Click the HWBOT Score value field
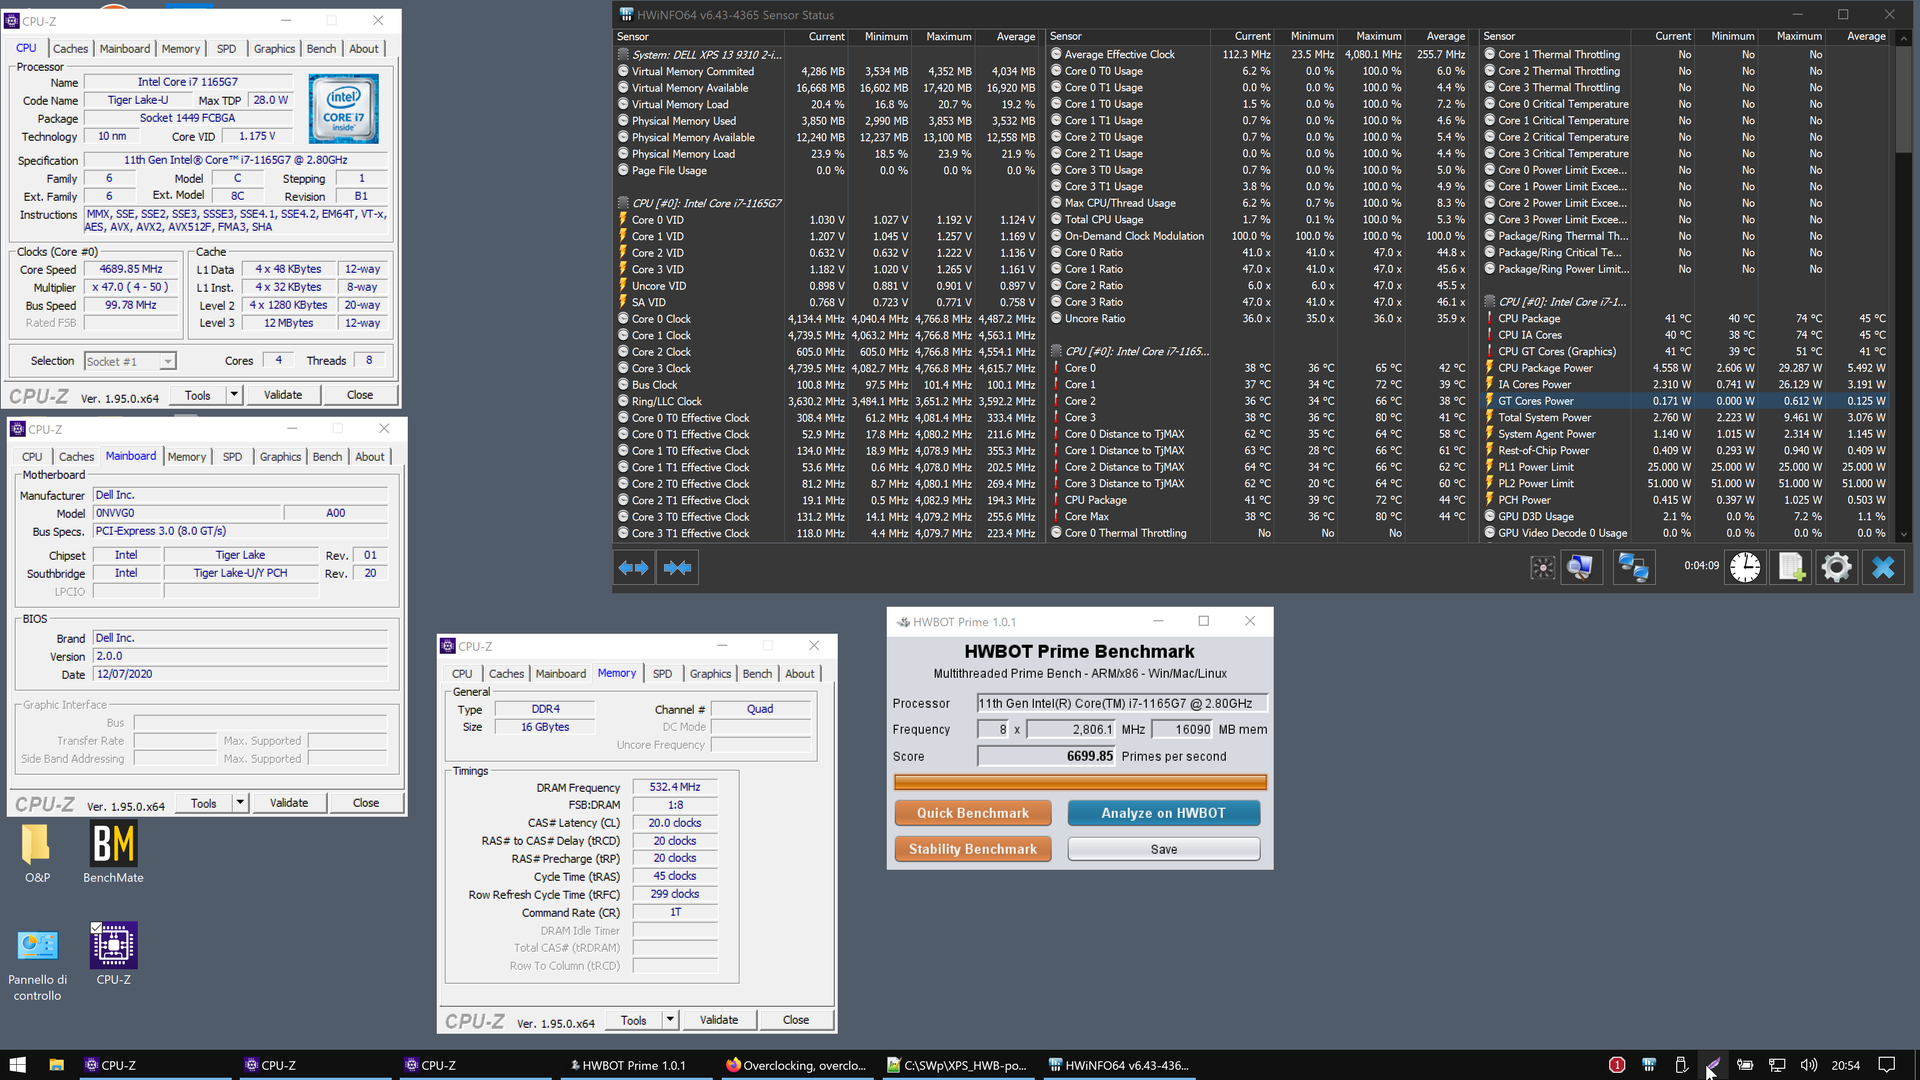The width and height of the screenshot is (1920, 1080). pyautogui.click(x=1047, y=757)
